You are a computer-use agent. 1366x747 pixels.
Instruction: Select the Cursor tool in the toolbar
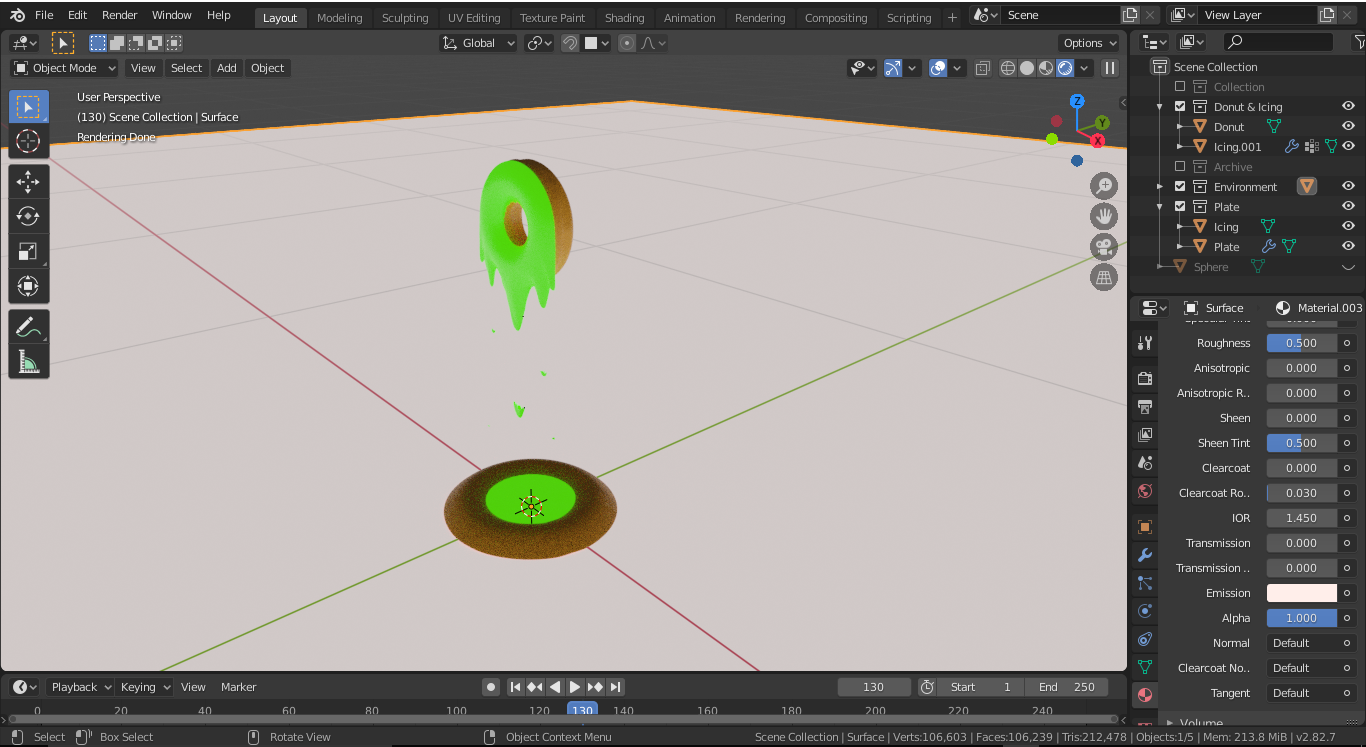[x=28, y=141]
